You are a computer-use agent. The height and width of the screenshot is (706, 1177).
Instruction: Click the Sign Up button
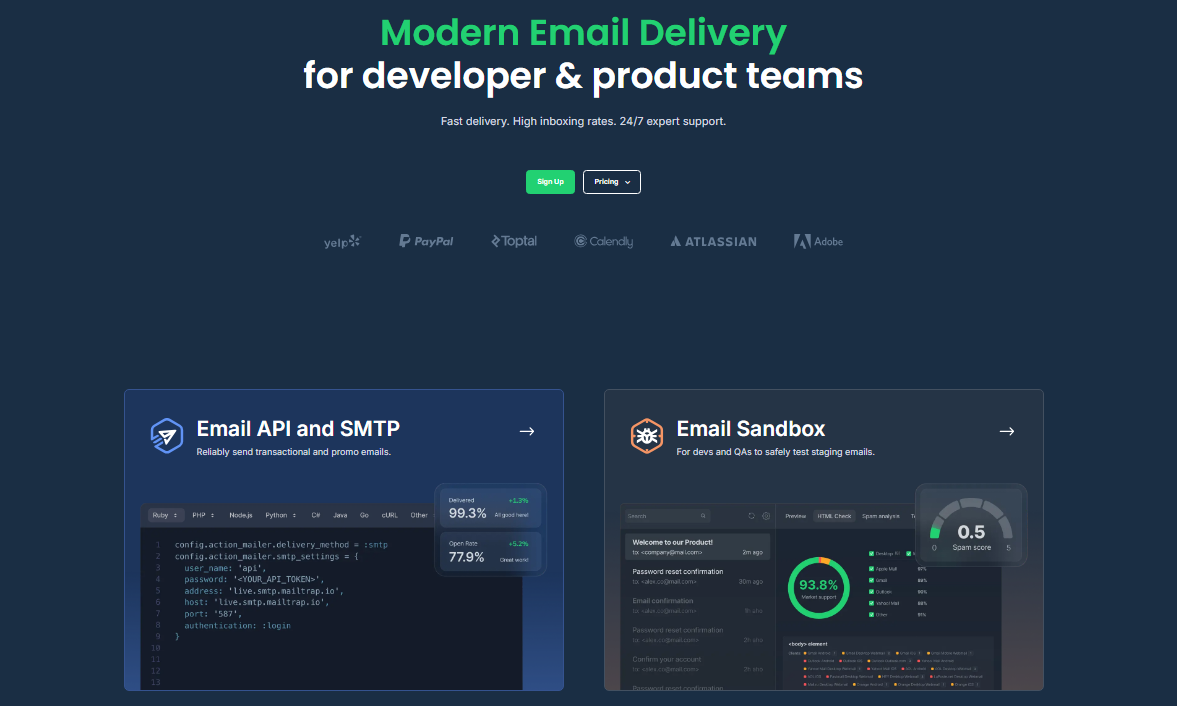(x=550, y=181)
